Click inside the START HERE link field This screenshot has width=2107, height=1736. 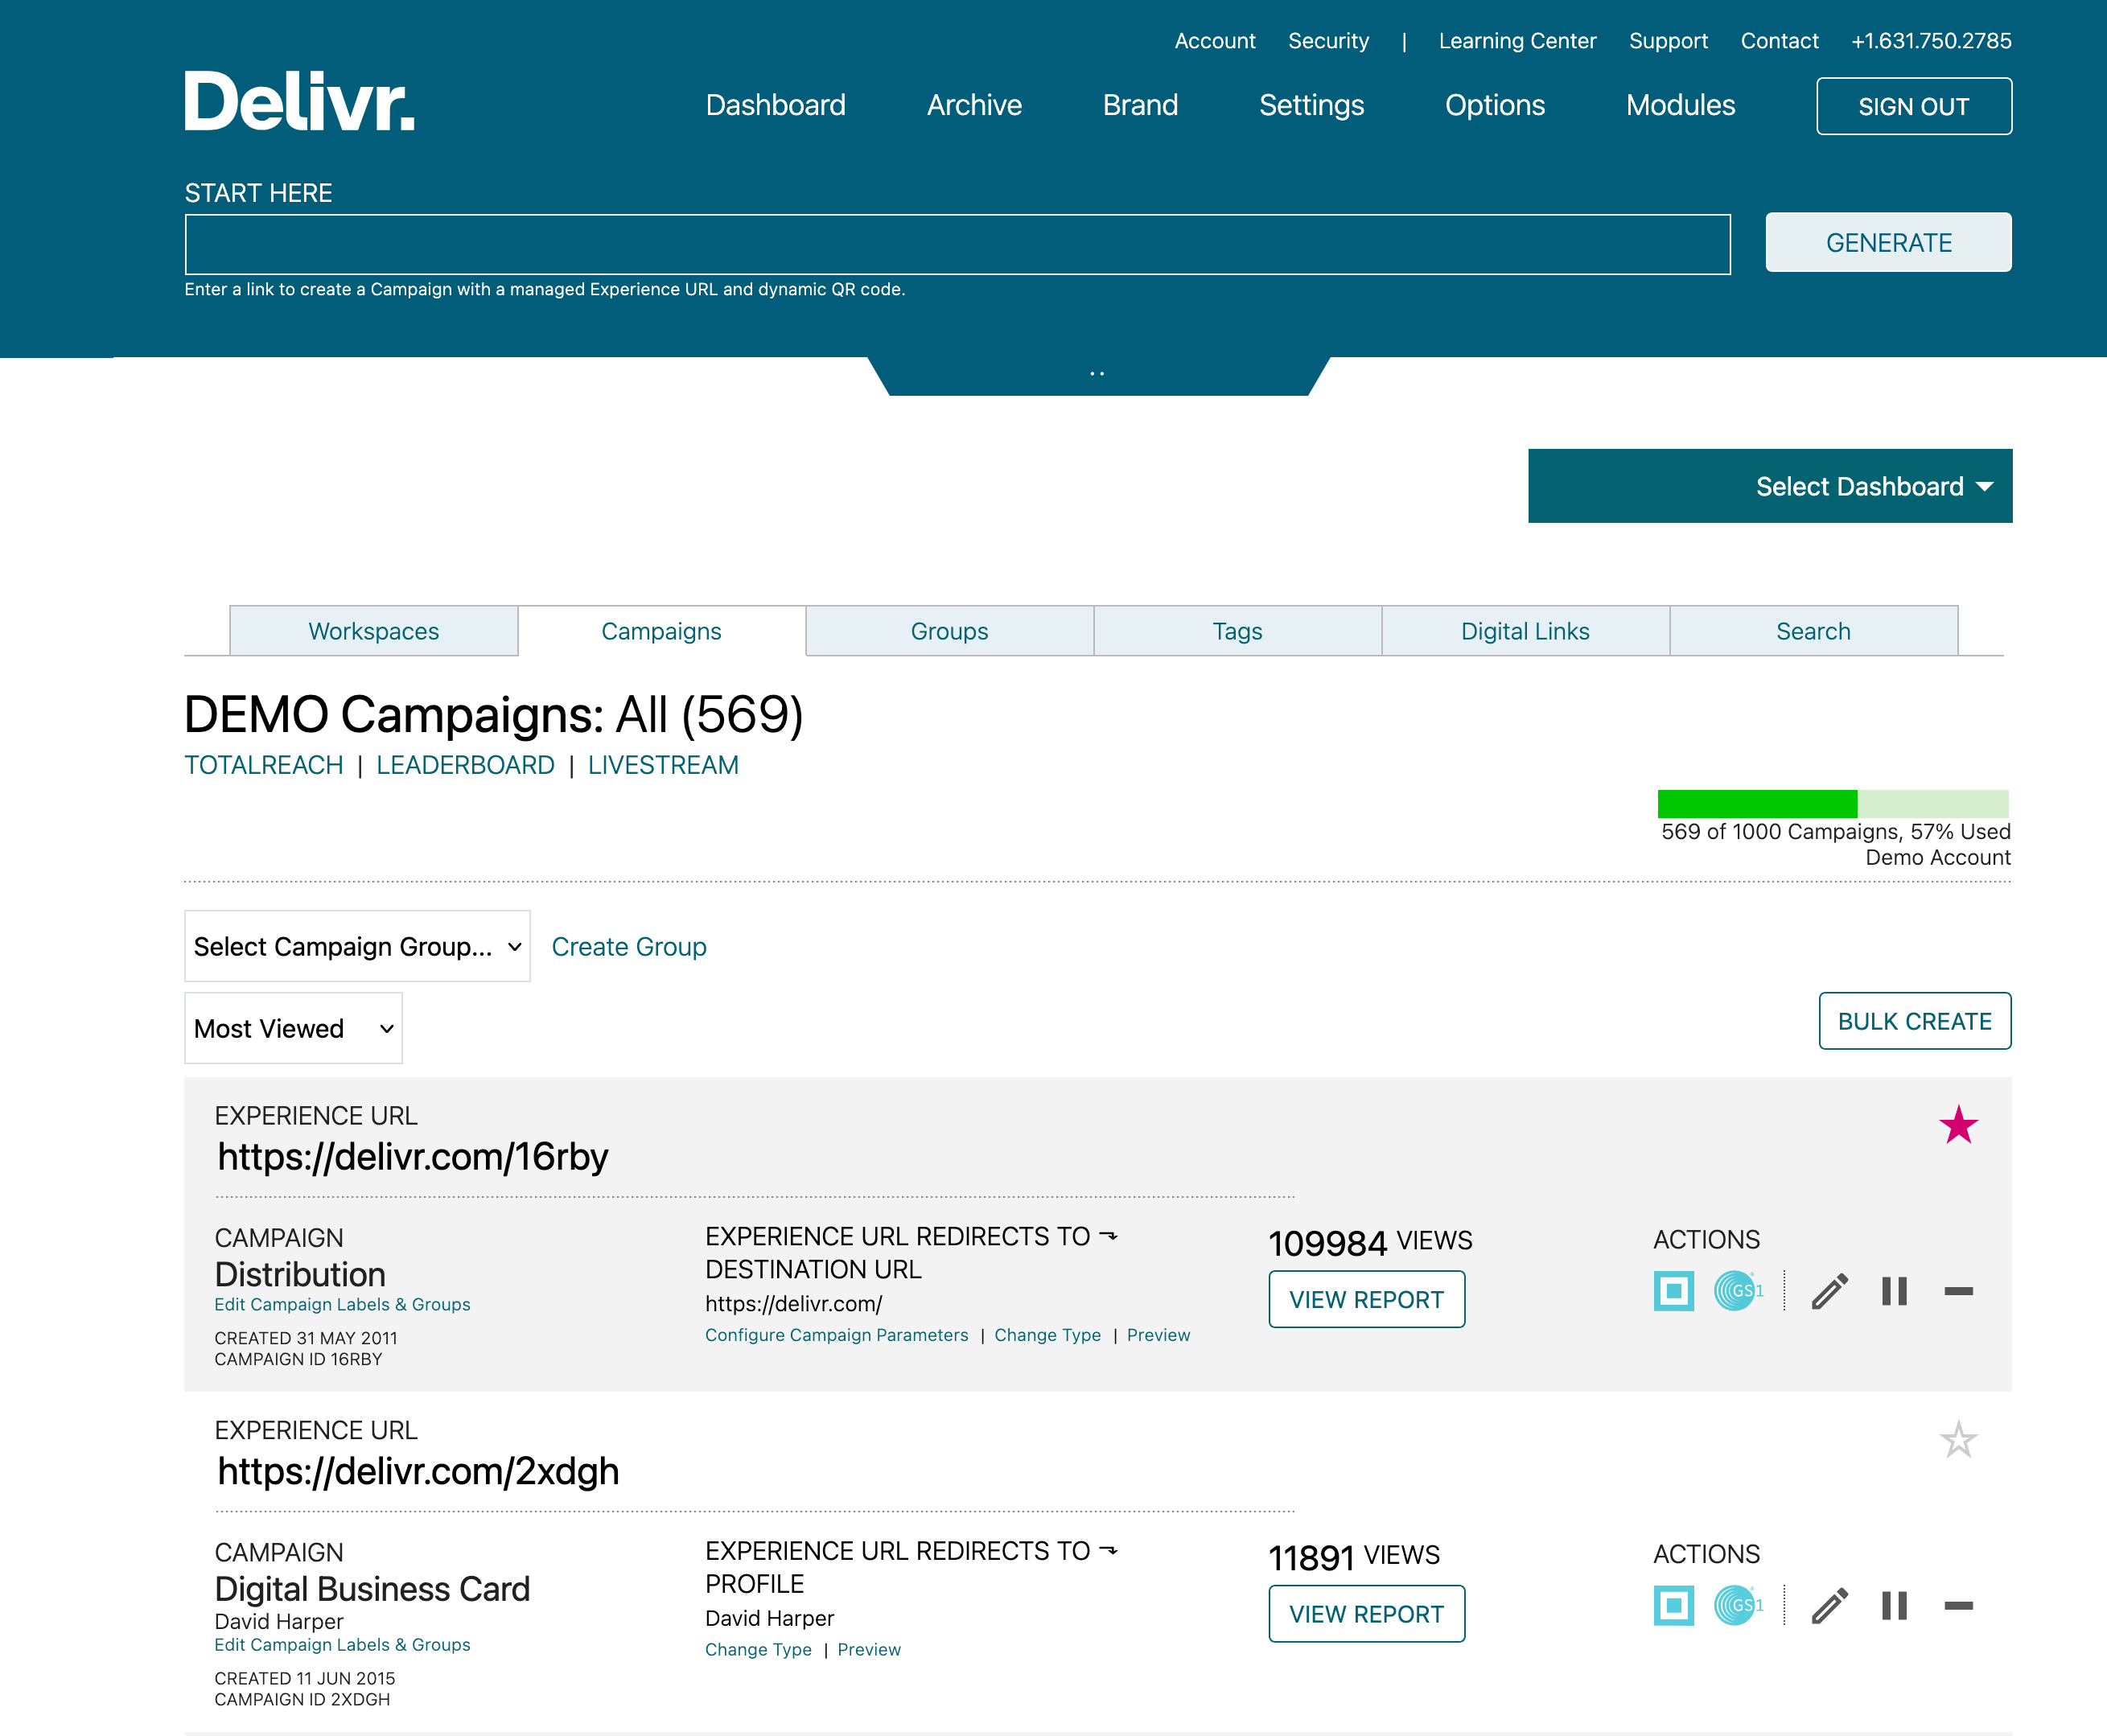956,242
